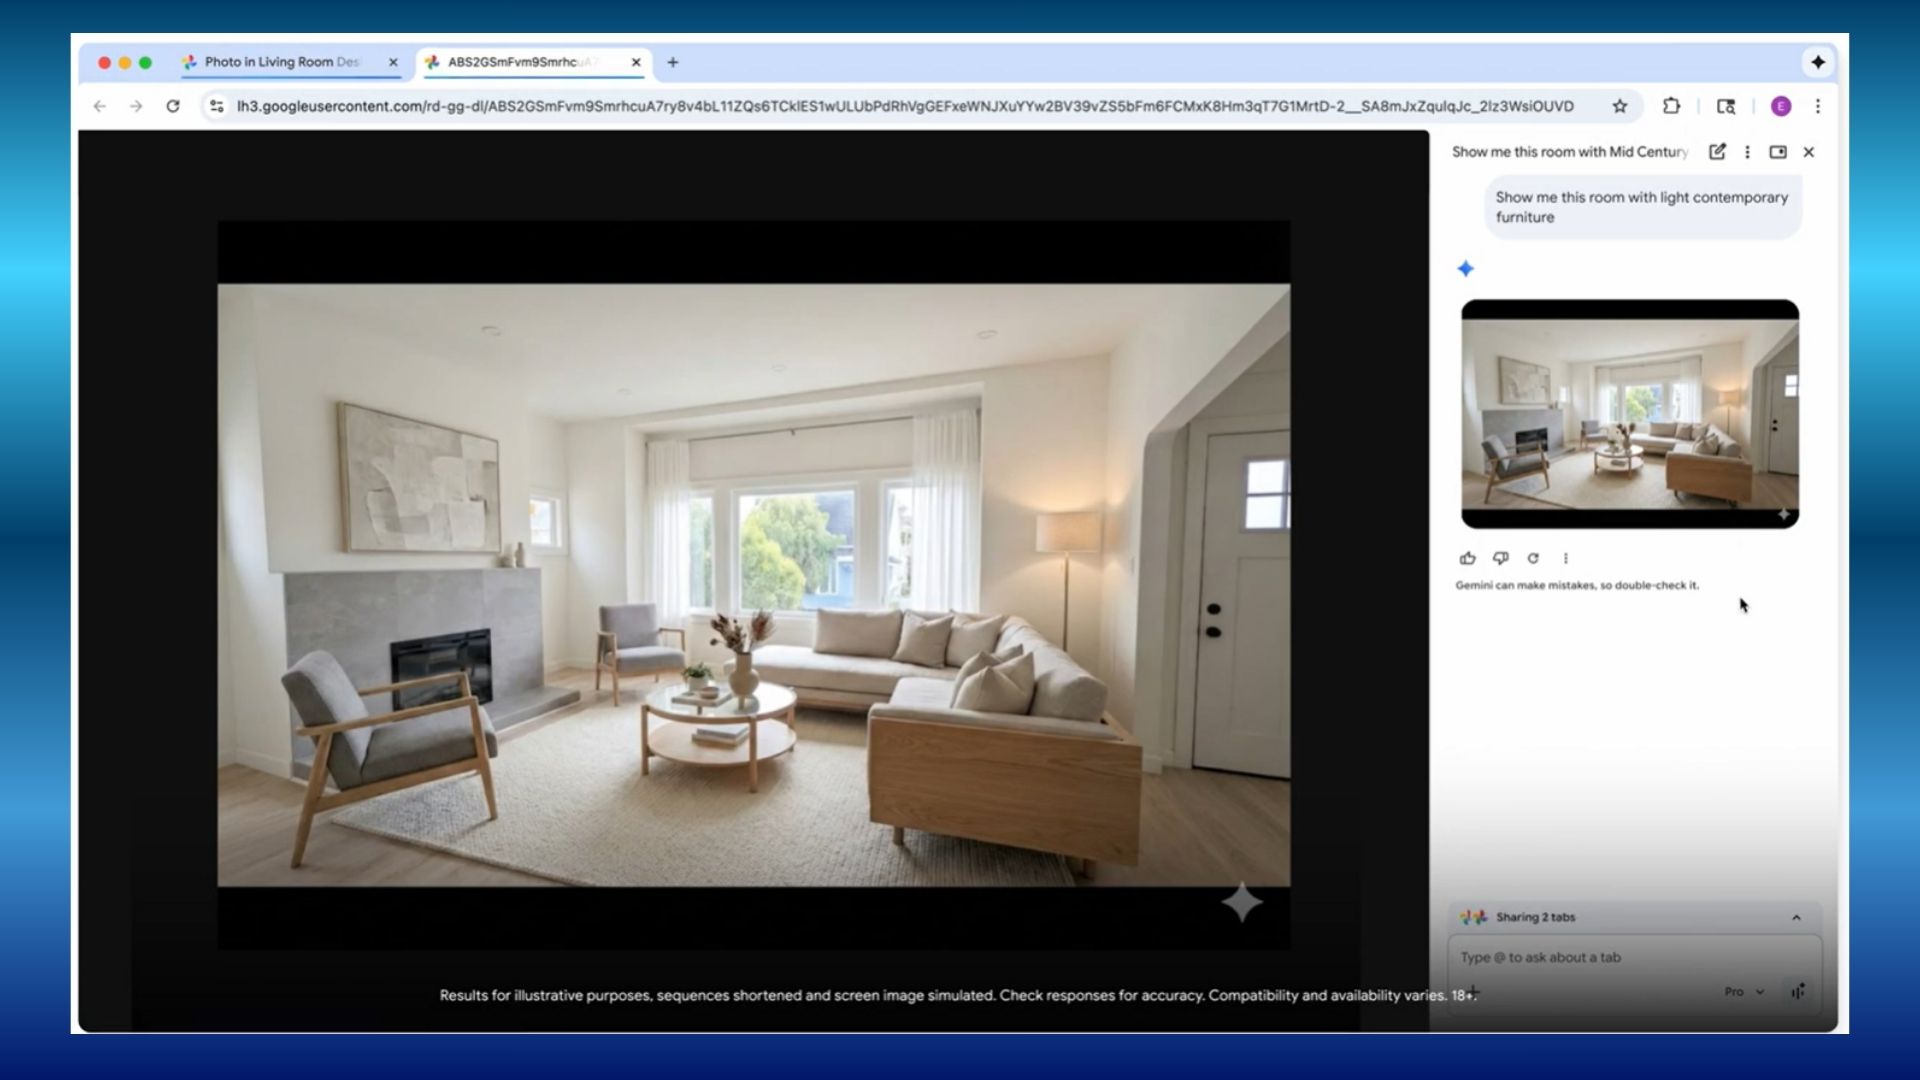Click the profile avatar icon in the toolbar

pos(1781,106)
